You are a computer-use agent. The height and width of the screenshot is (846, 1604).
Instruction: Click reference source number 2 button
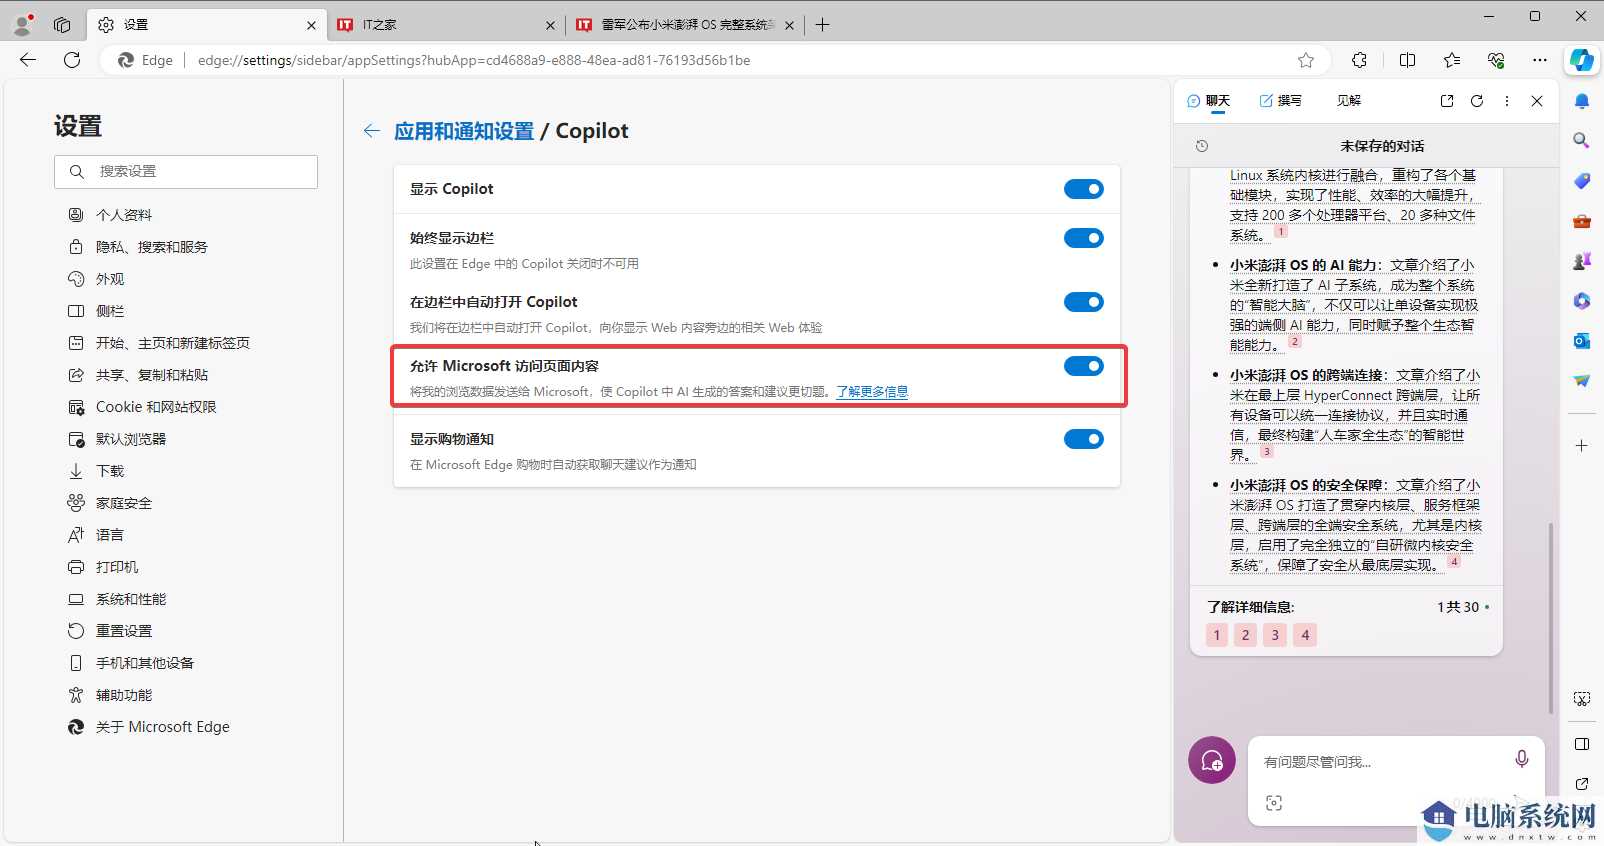click(1246, 635)
